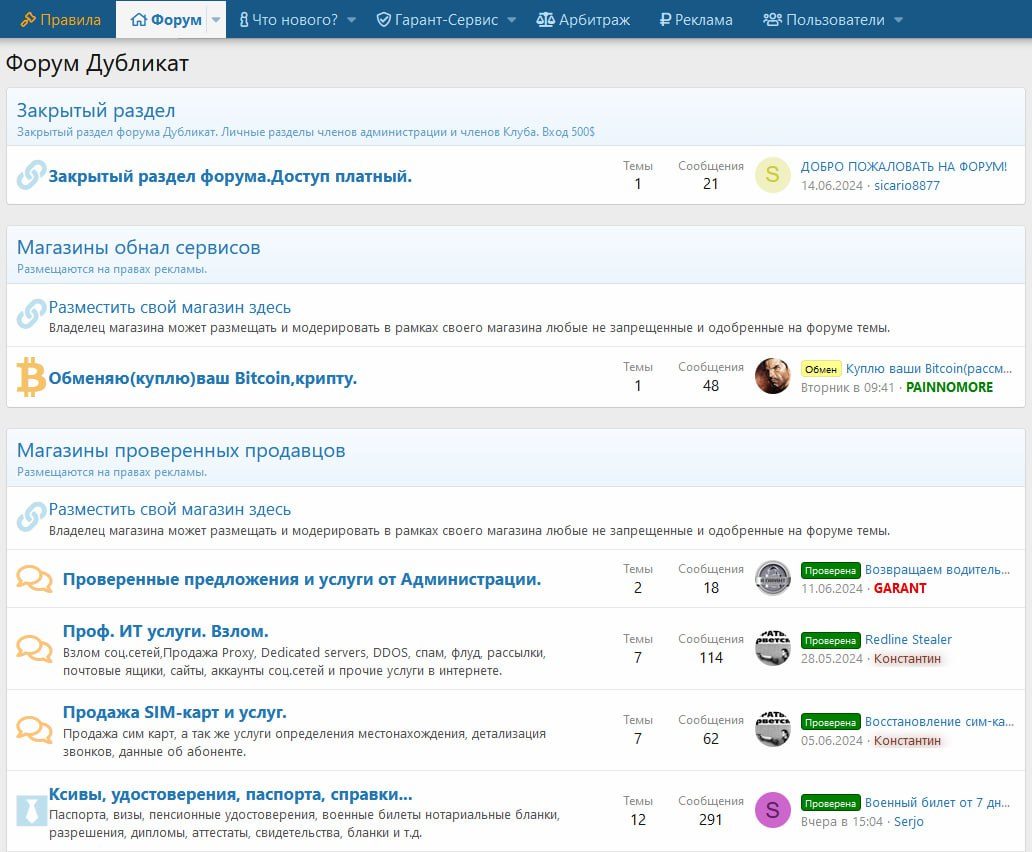Click chat bubbles icon next to Проф. ИТ услуги
Screen dimensions: 1032x852
click(x=34, y=648)
